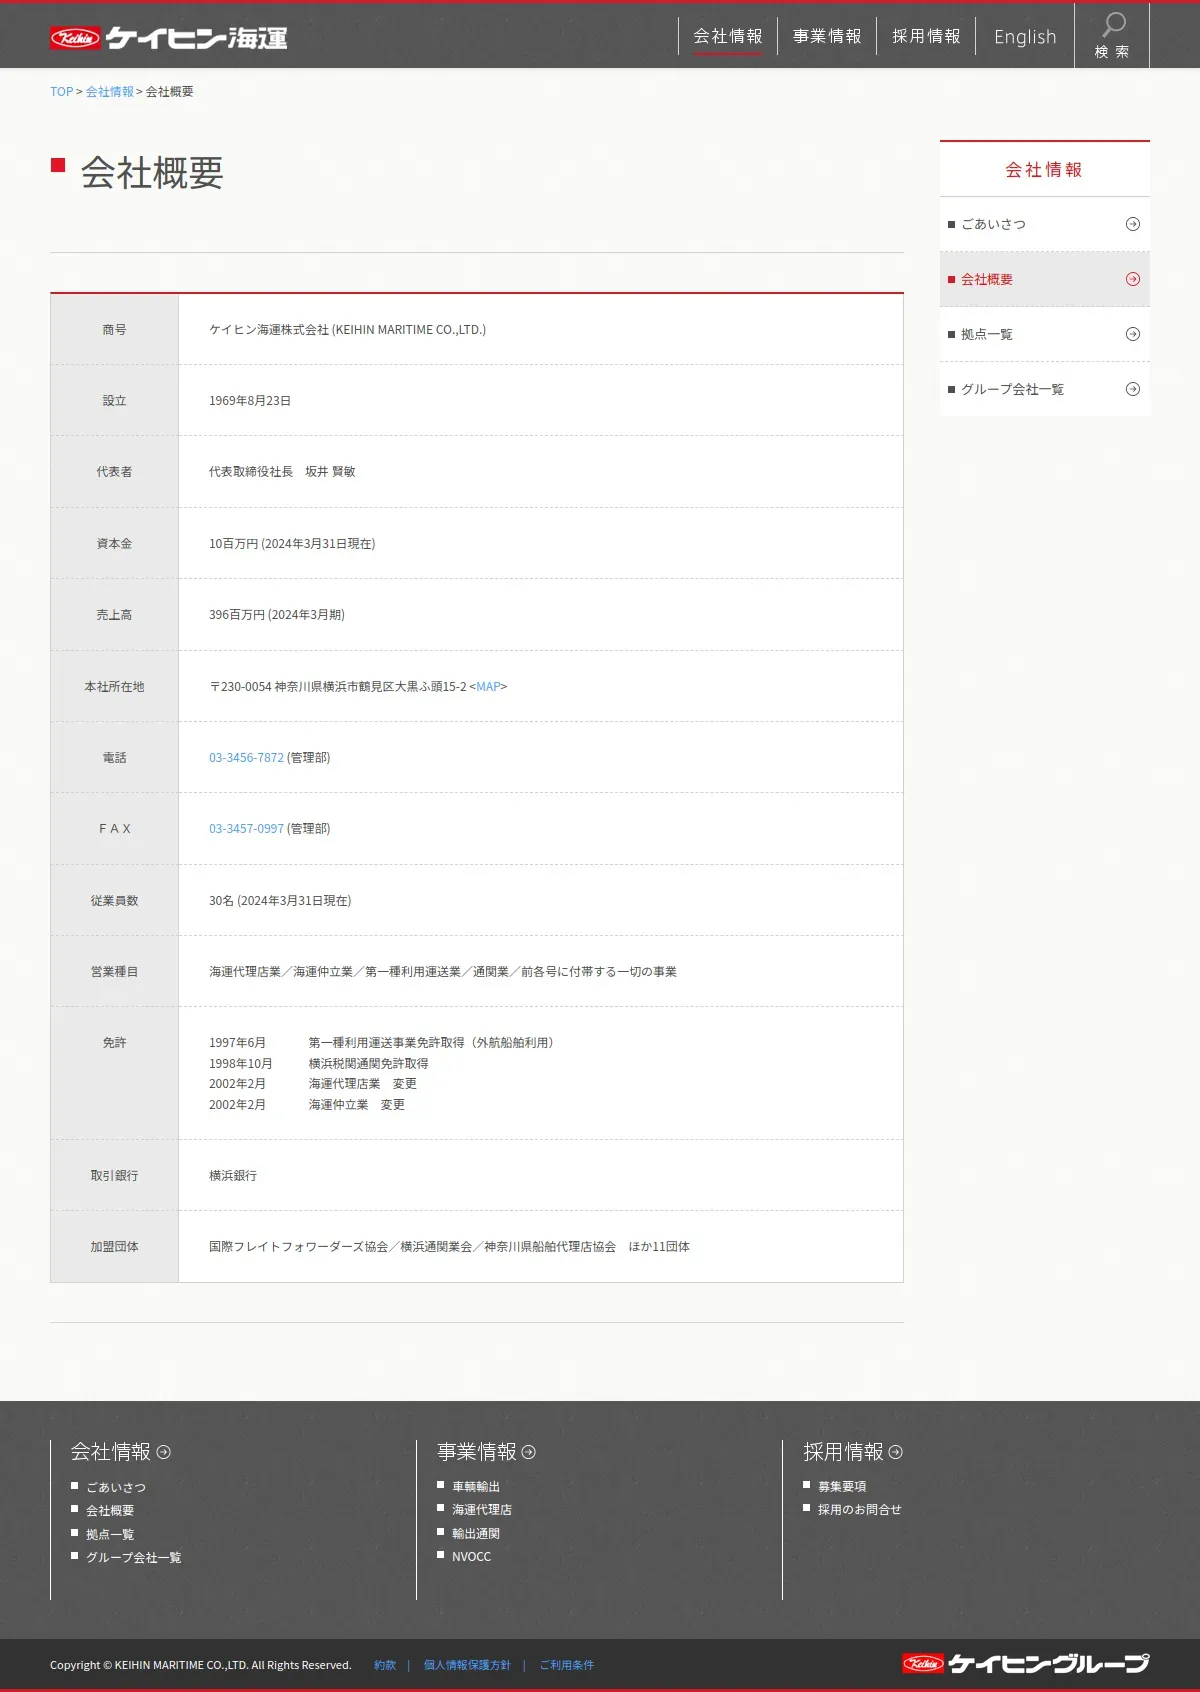Open footer 募集要項 link
This screenshot has height=1692, width=1200.
coord(842,1487)
